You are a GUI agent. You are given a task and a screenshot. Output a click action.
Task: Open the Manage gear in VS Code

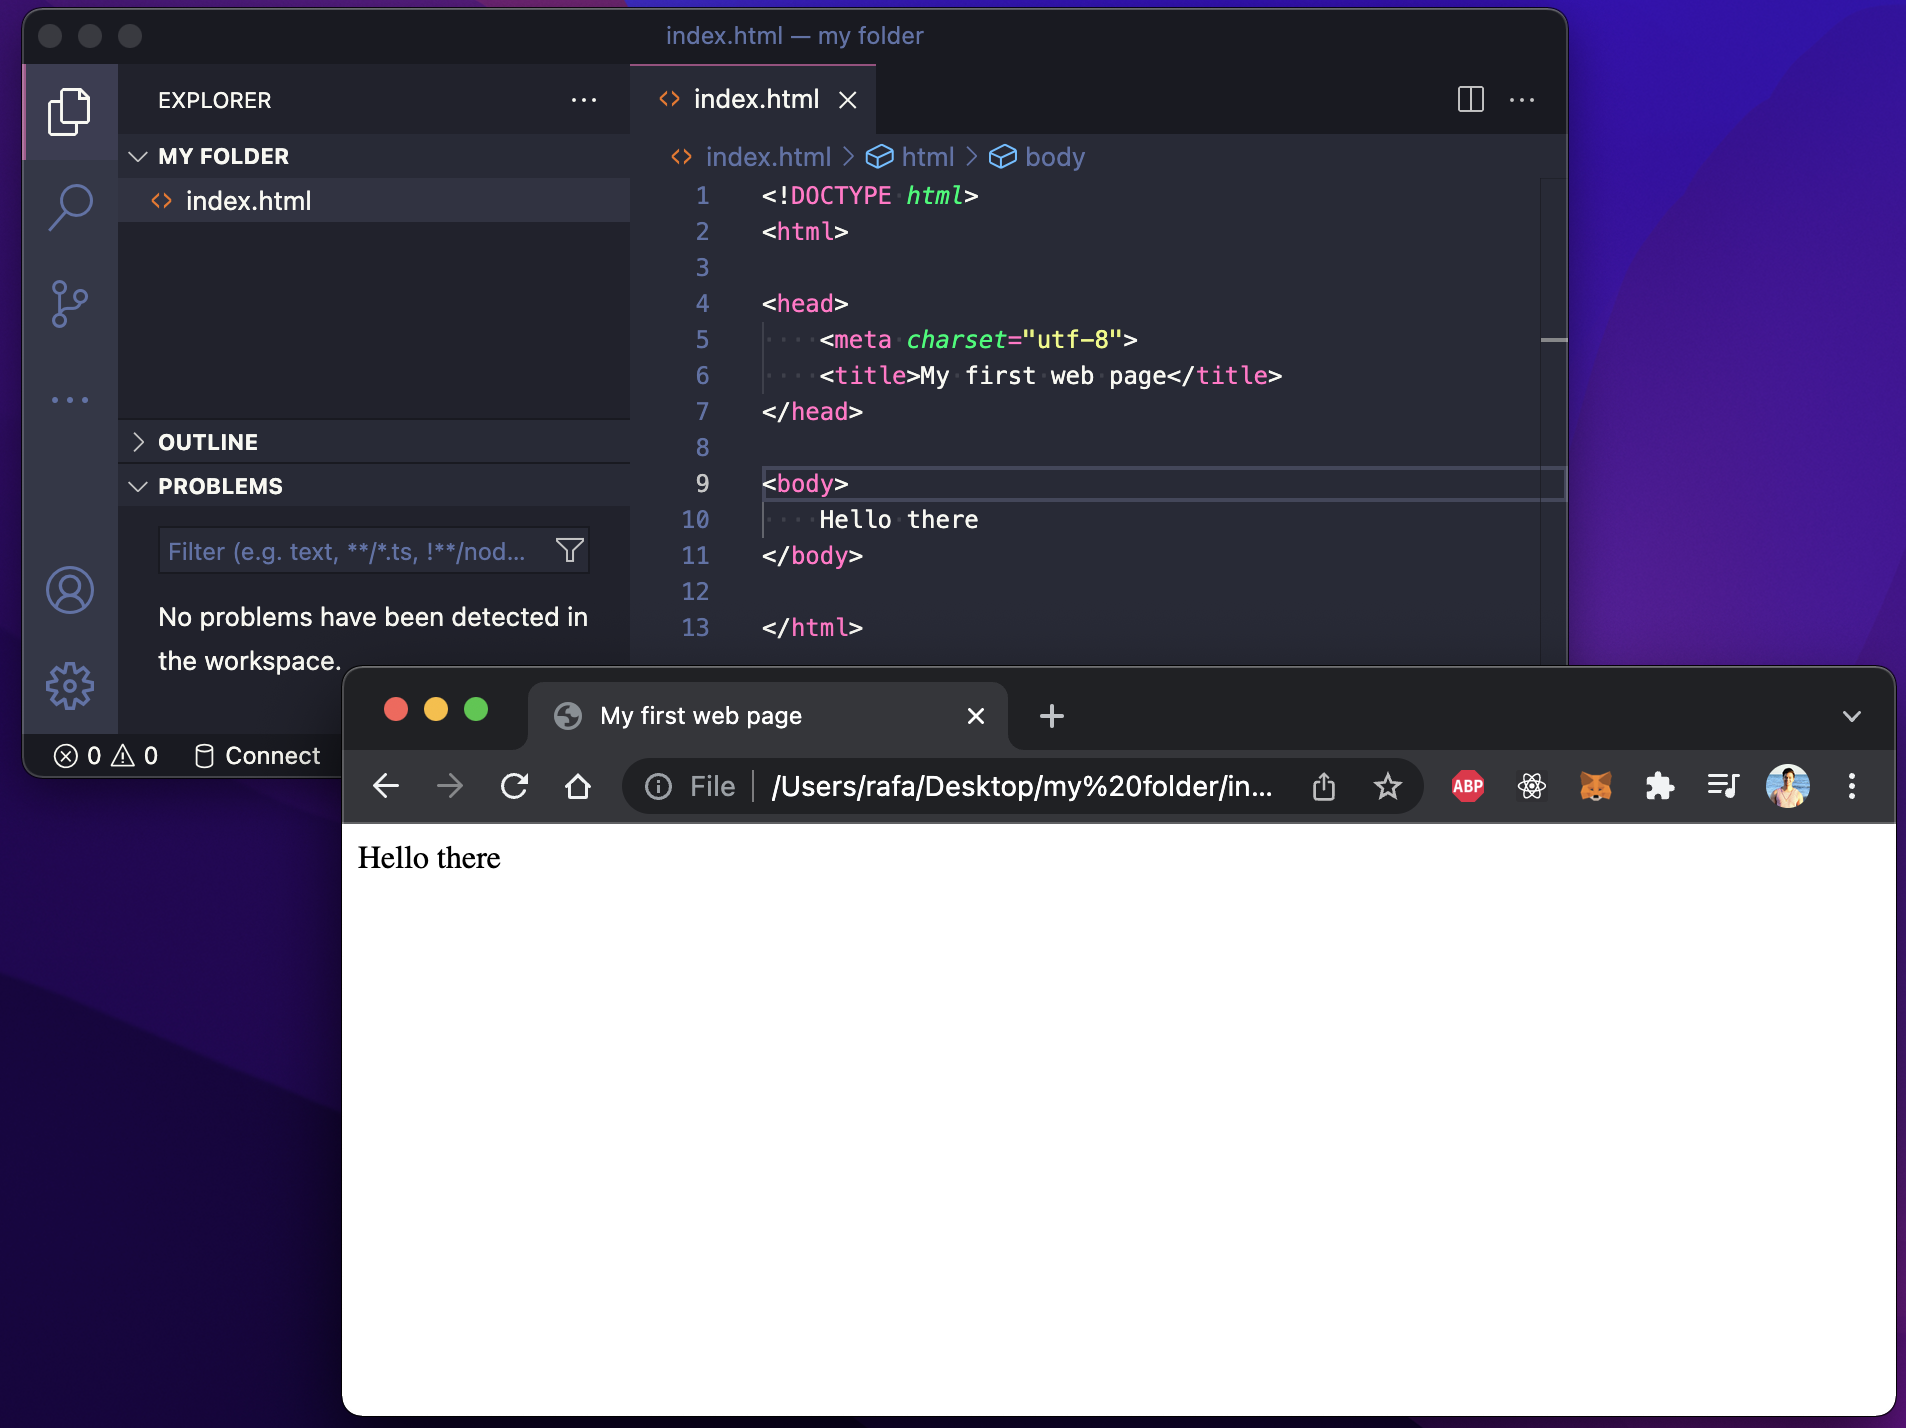[70, 686]
